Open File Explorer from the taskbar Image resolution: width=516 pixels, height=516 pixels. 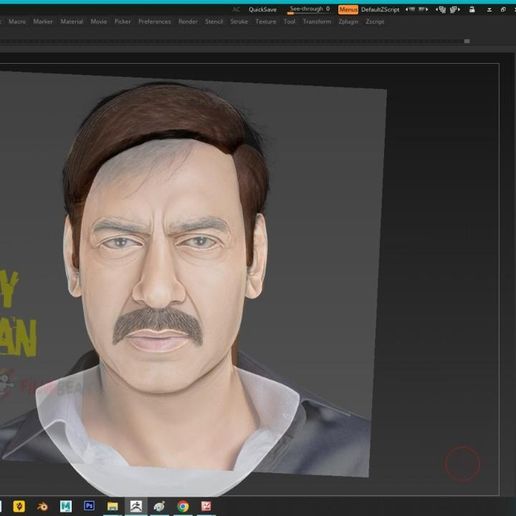[113, 506]
